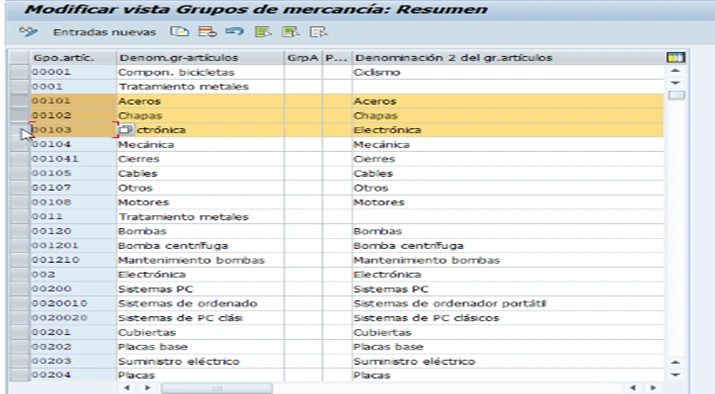Click Sistemas de PC clásicos cell
Image resolution: width=715 pixels, height=394 pixels.
pos(508,318)
